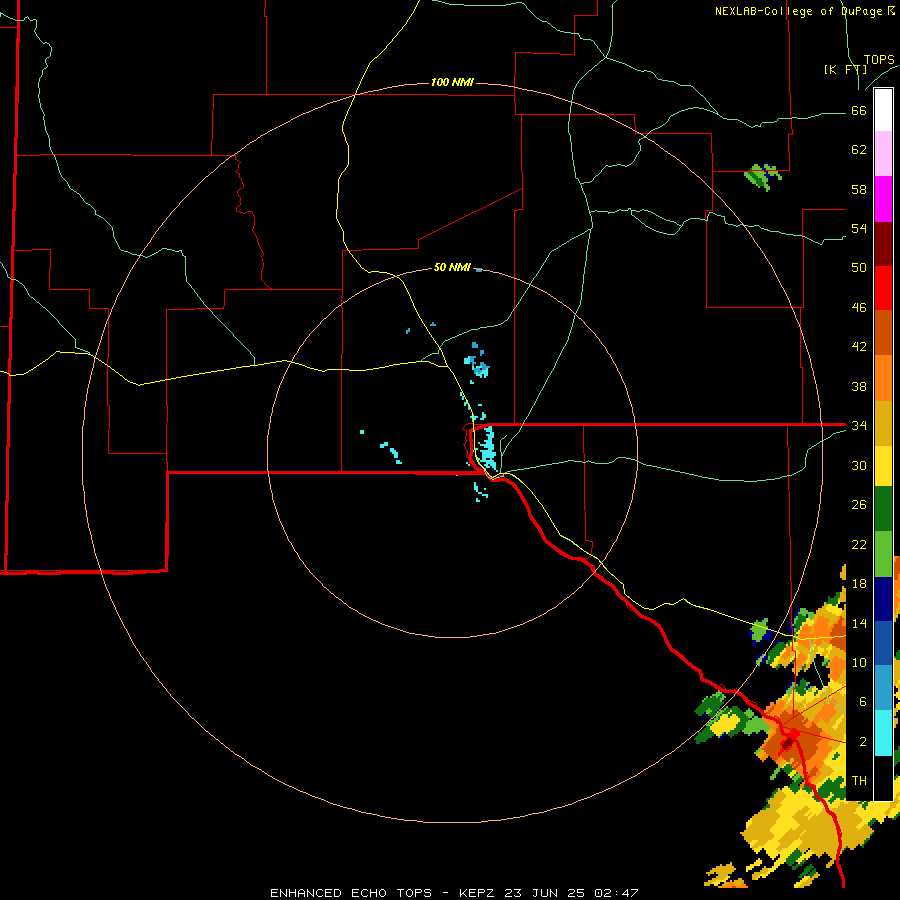Viewport: 900px width, 900px height.
Task: Select the dark maroon legend swatch
Action: tap(883, 244)
